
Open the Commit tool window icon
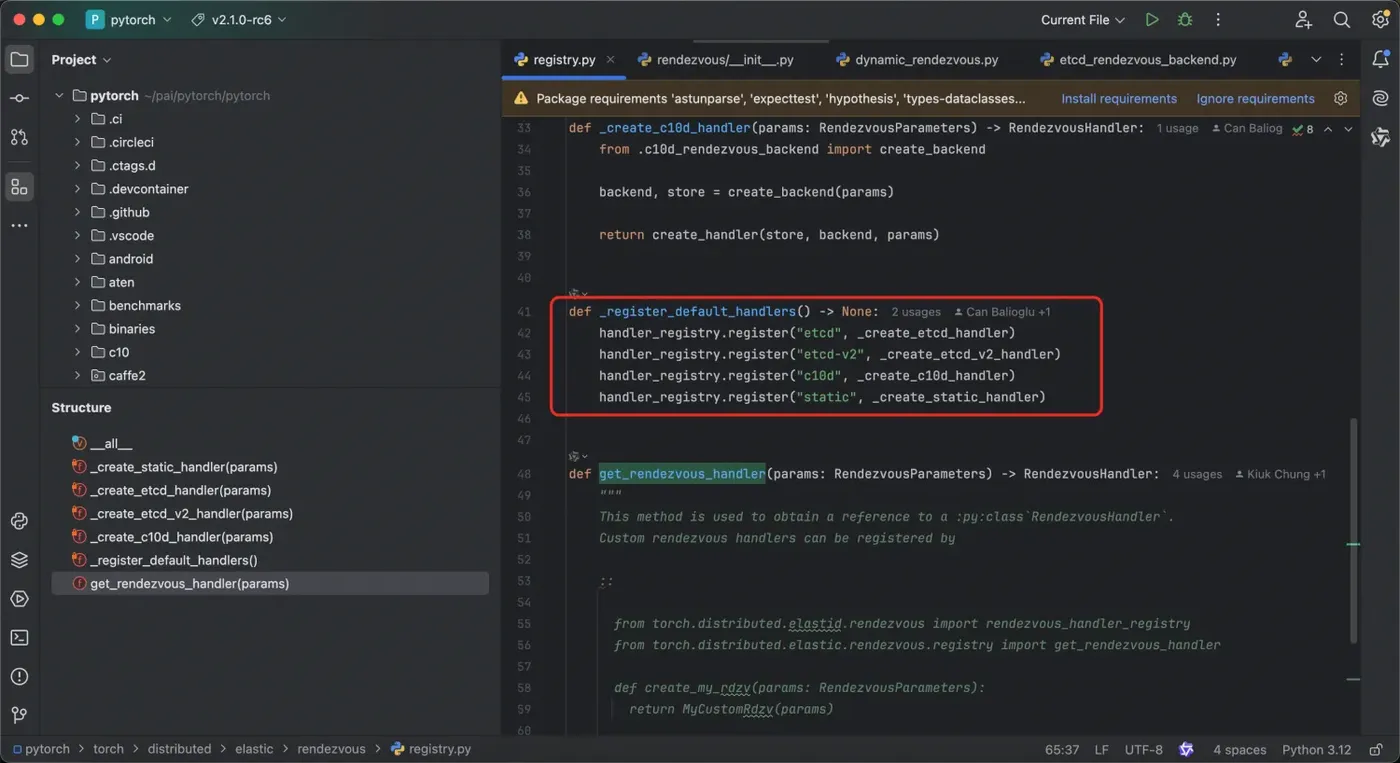(x=19, y=98)
